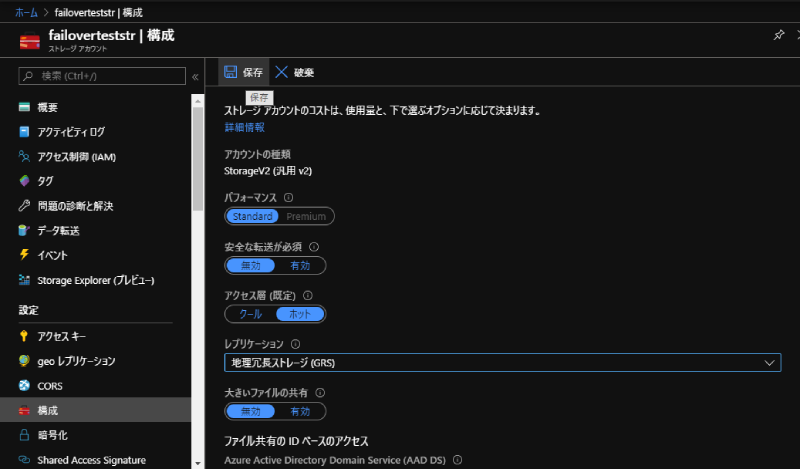
Task: Click the 破棄 discard button
Action: [x=294, y=72]
